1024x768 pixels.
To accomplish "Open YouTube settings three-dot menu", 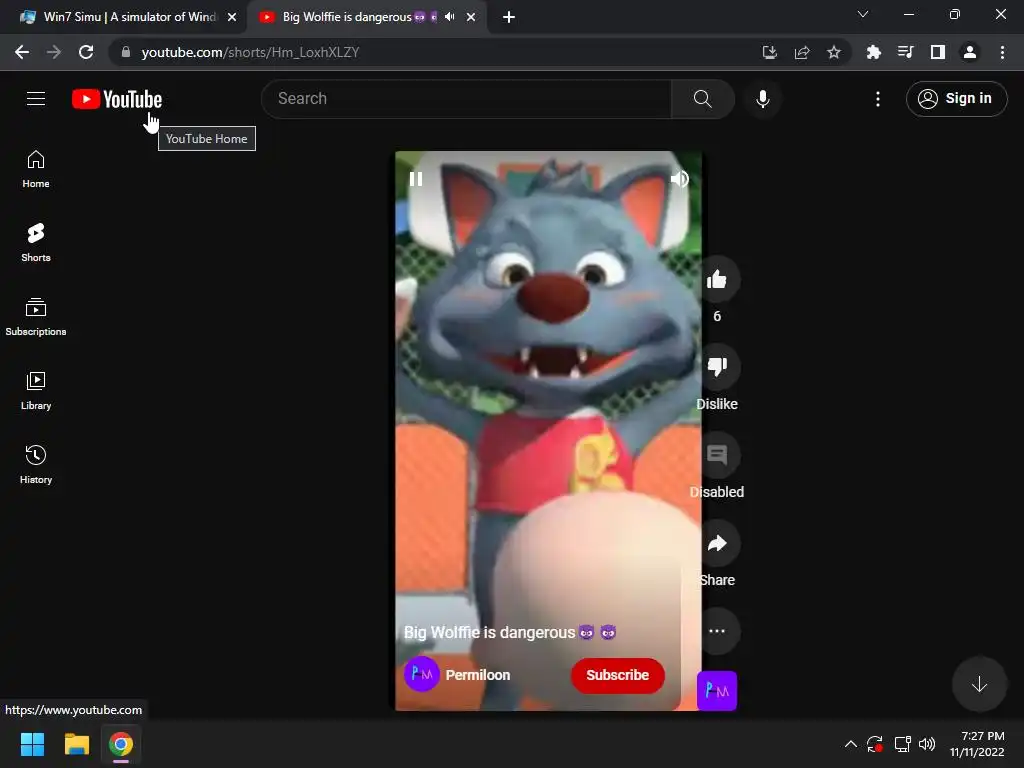I will point(878,99).
